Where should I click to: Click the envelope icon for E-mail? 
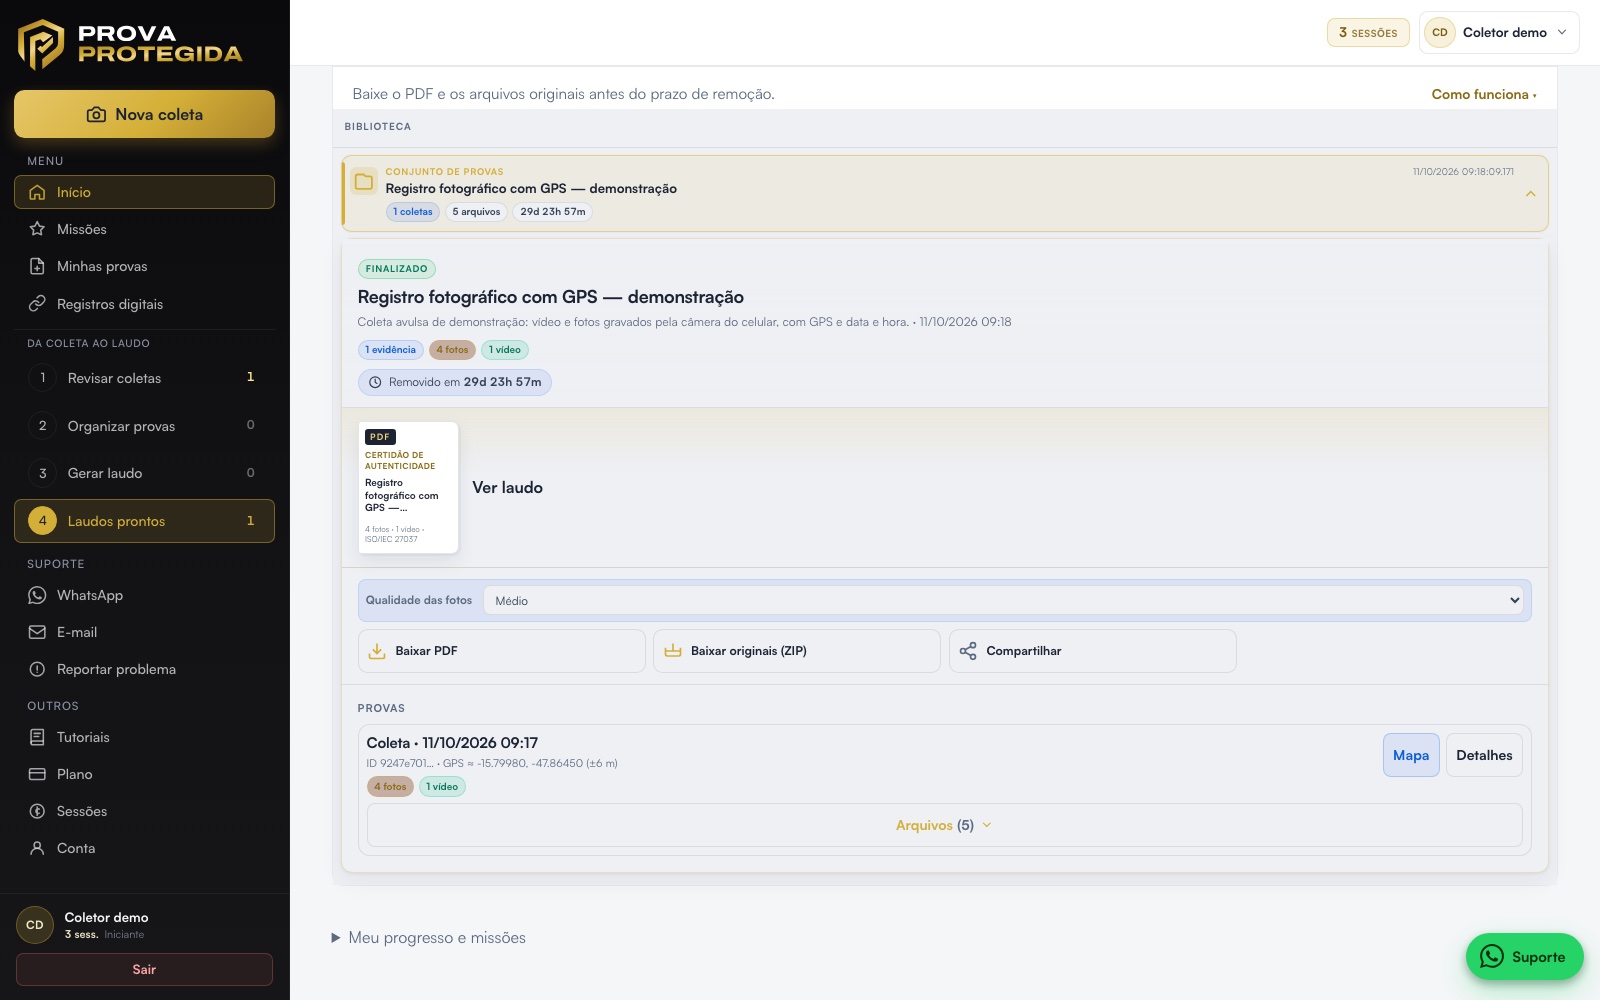(x=37, y=632)
